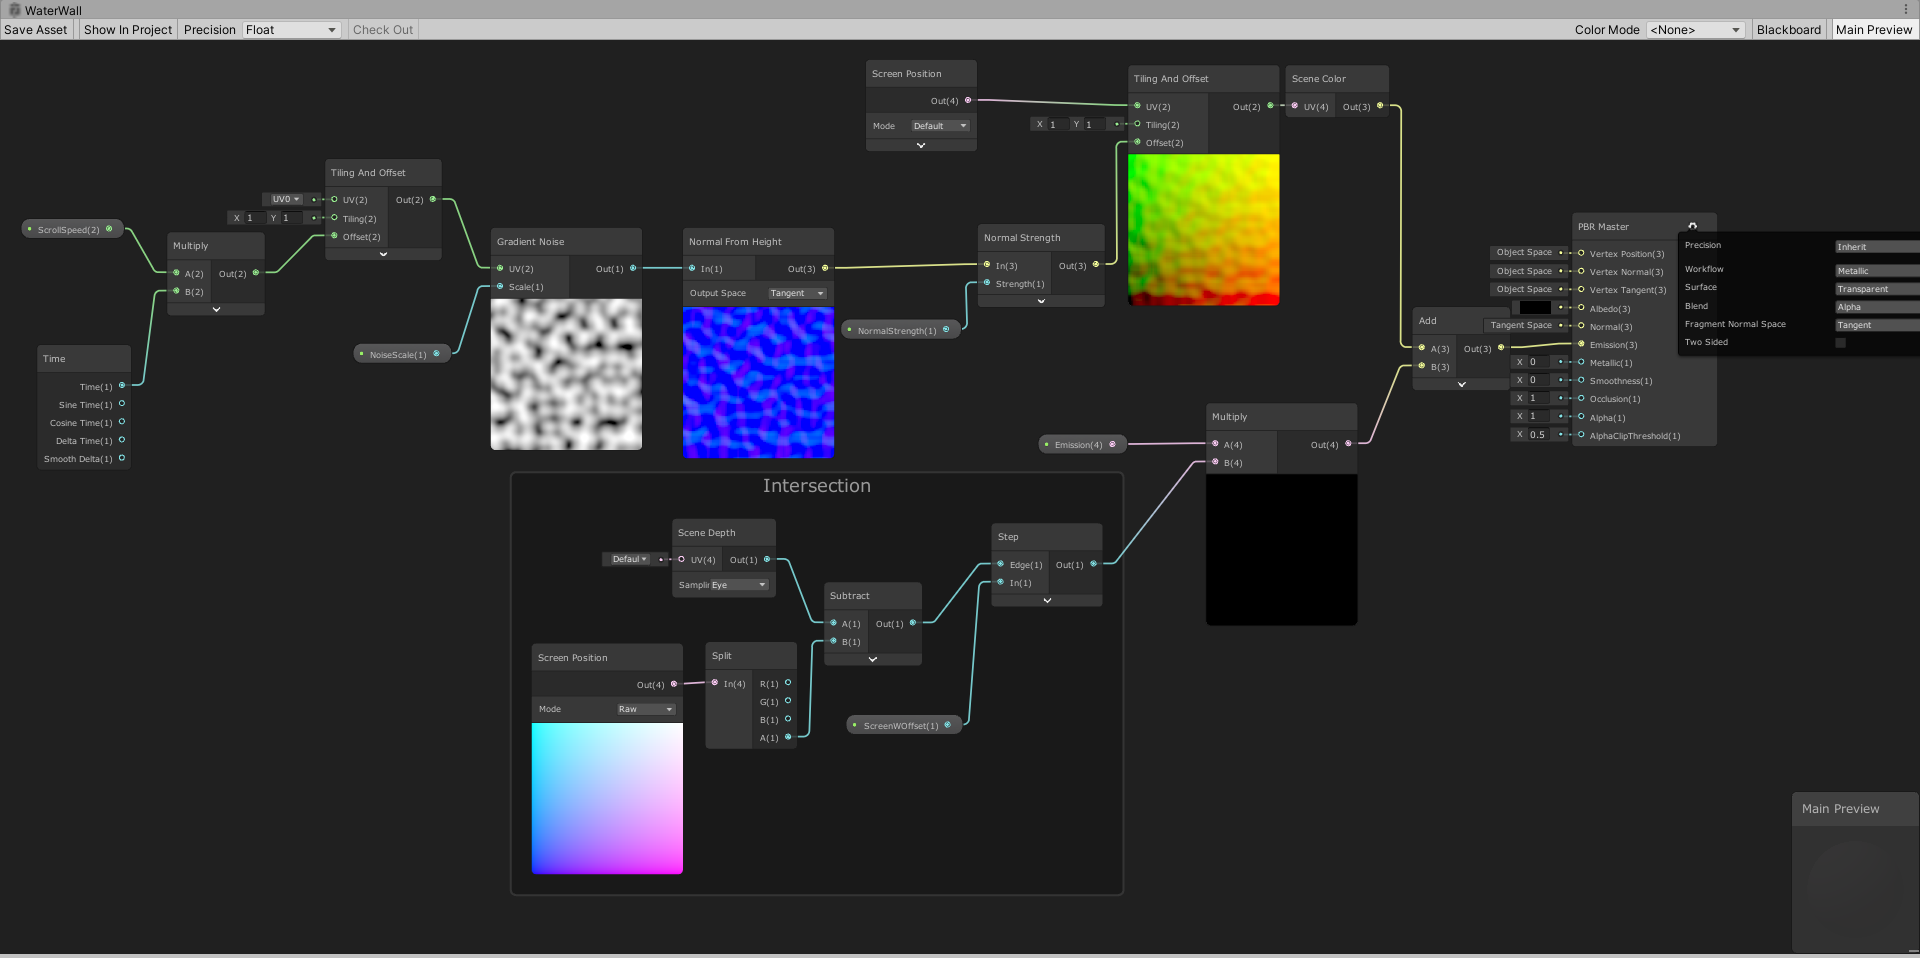Click the Out(1) port of Gradient Noise
1920x958 pixels.
[634, 268]
